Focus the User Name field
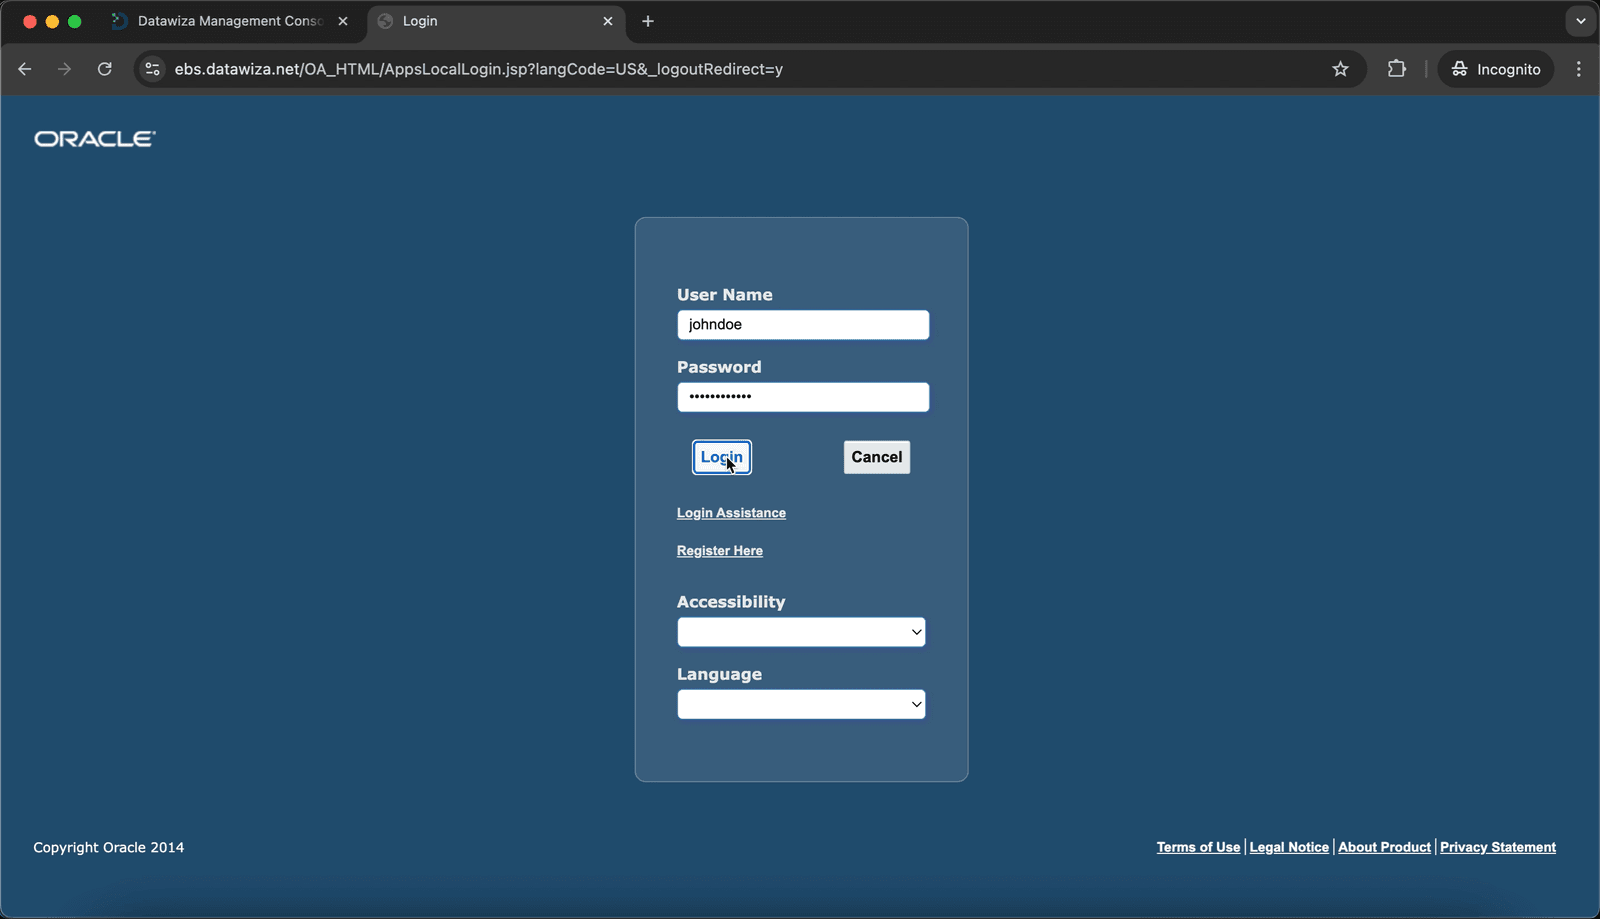Viewport: 1600px width, 919px height. tap(803, 325)
